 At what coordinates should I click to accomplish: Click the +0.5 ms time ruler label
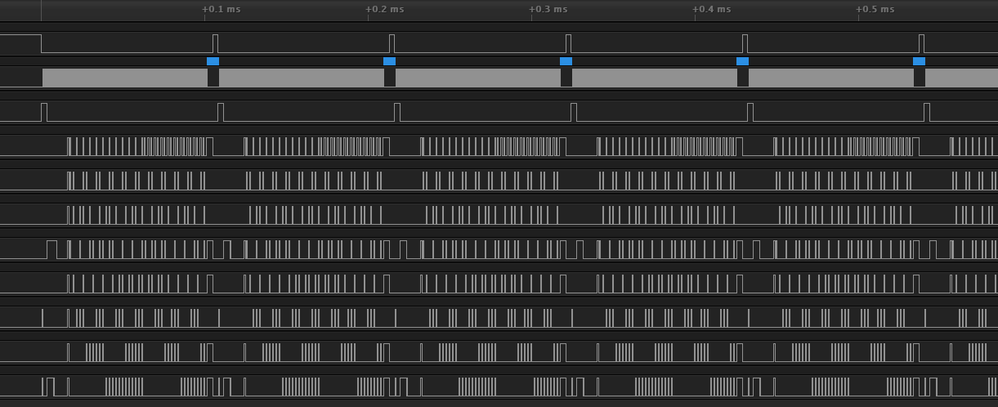pyautogui.click(x=875, y=10)
